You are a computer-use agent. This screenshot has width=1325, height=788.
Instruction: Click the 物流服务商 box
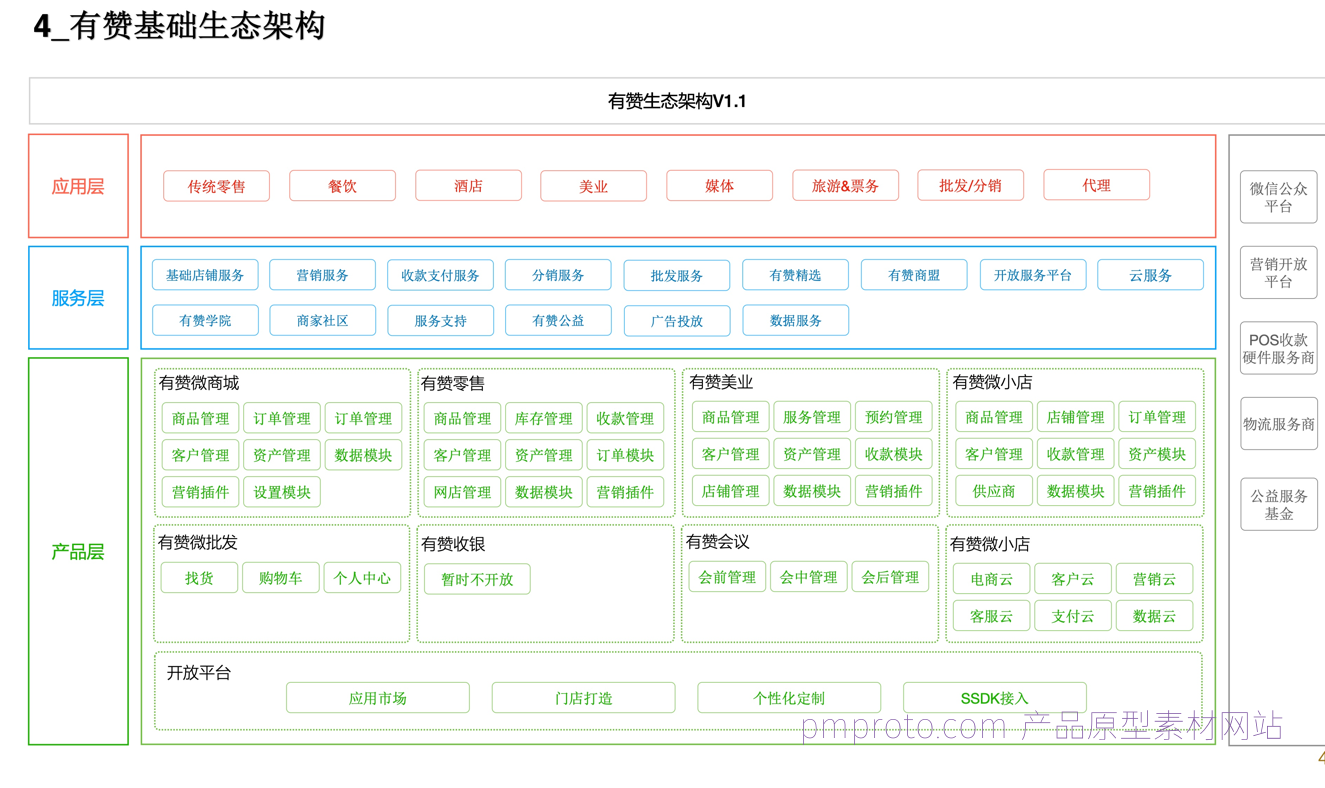[1278, 424]
